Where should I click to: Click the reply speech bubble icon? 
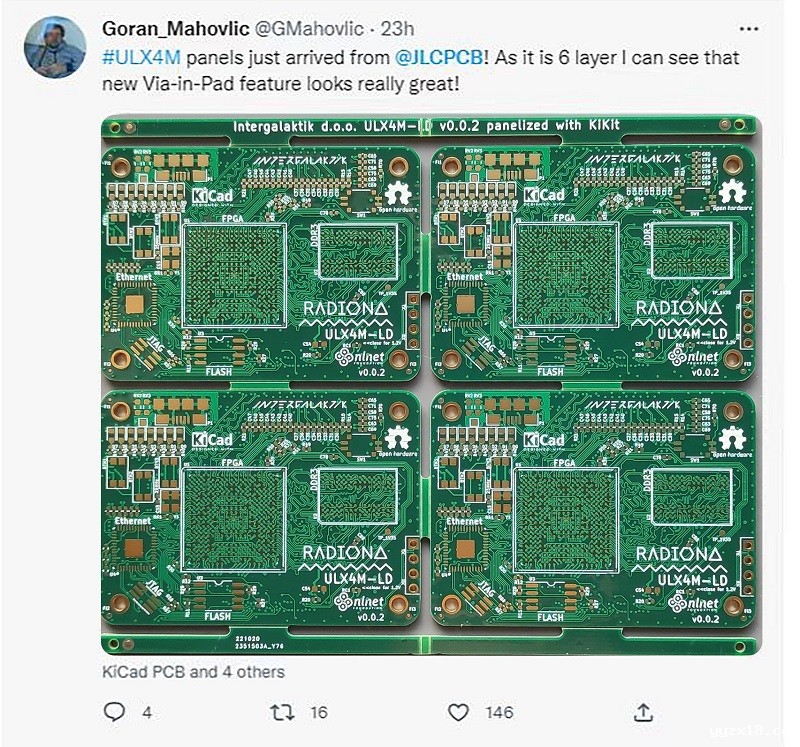(x=115, y=712)
